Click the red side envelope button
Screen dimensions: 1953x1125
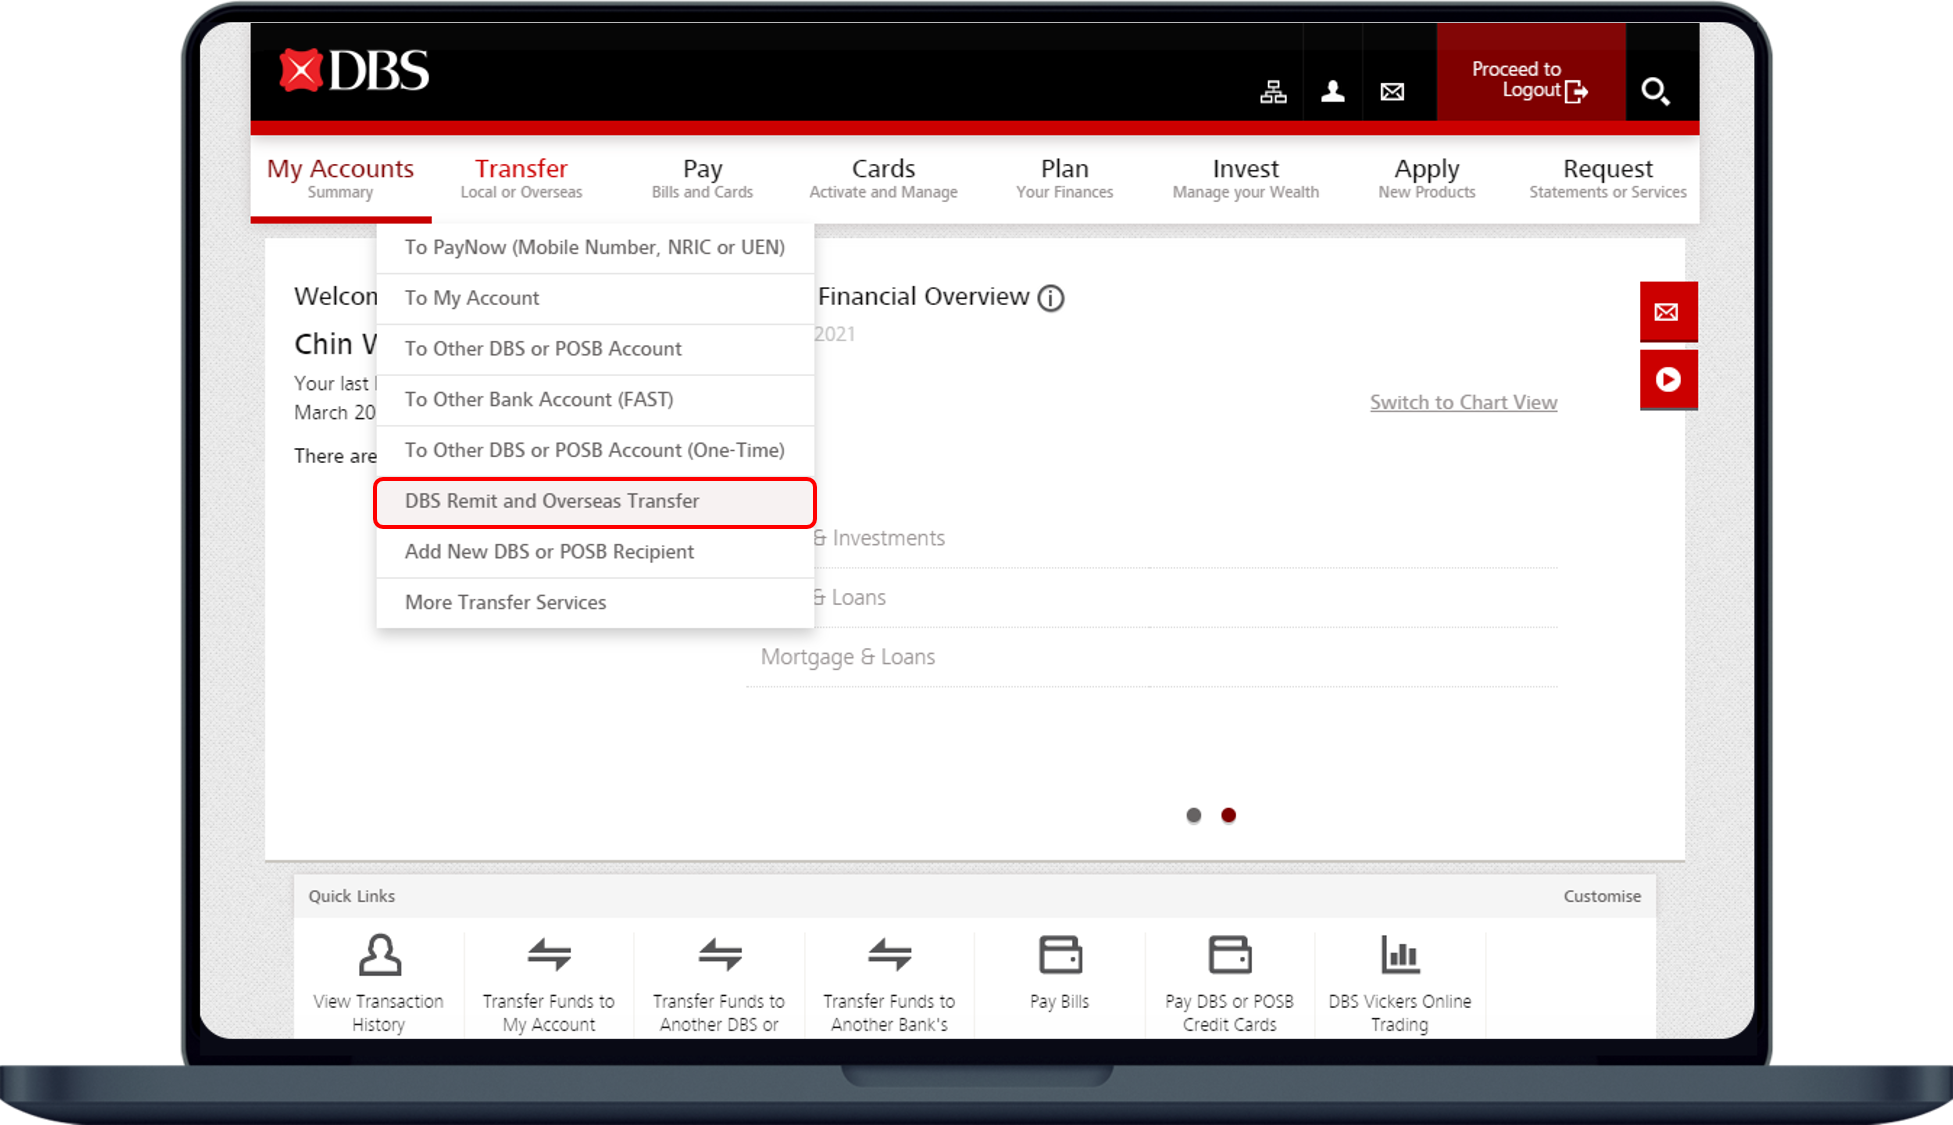coord(1667,312)
